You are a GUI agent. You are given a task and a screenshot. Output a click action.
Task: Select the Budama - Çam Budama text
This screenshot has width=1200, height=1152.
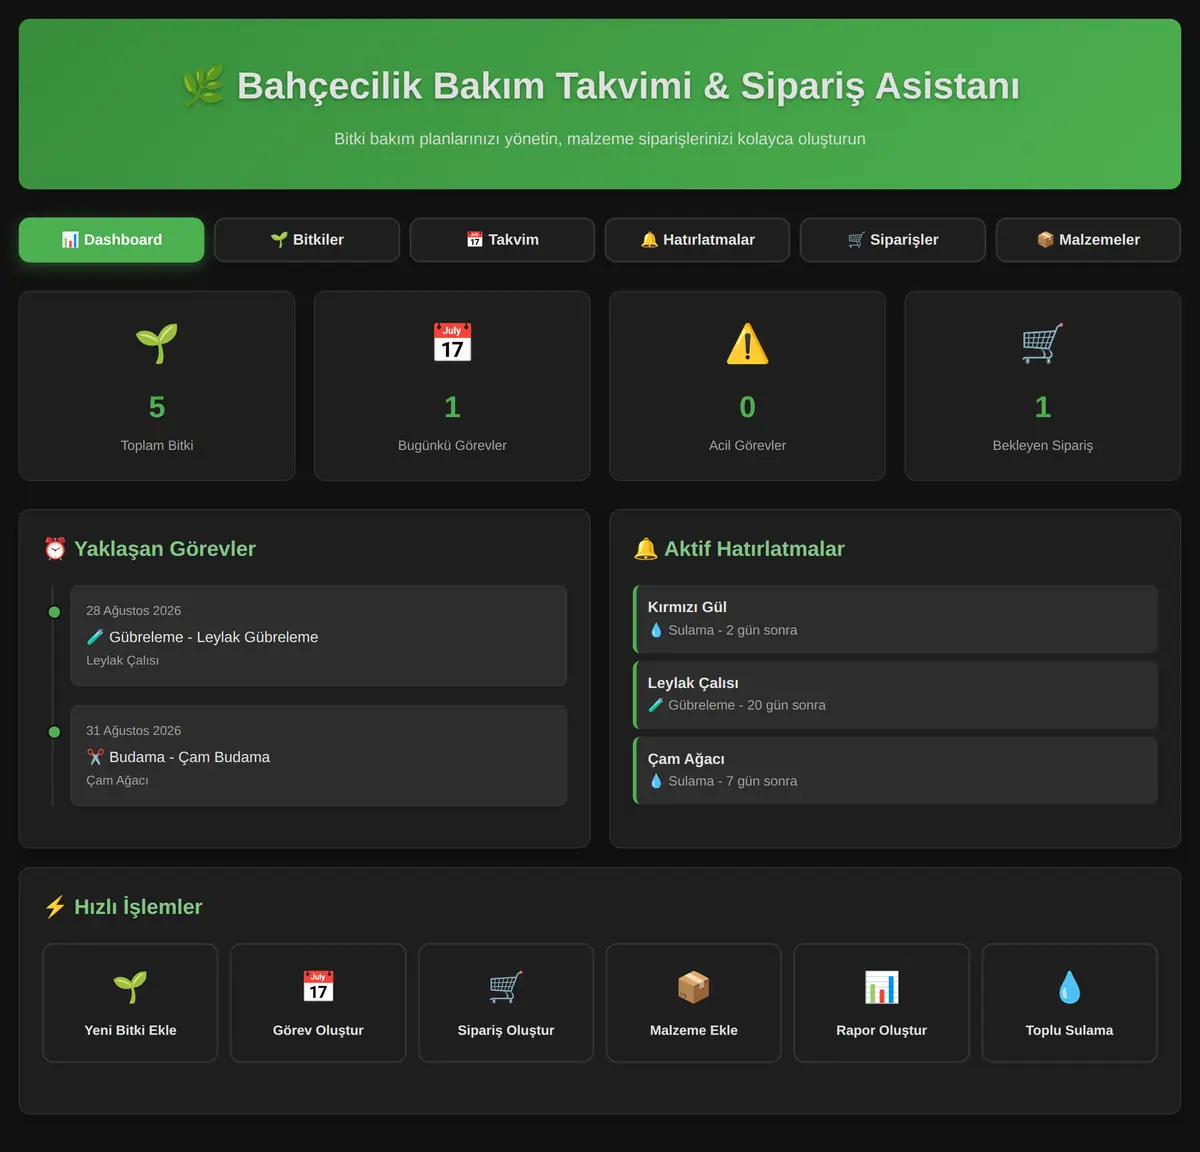[x=189, y=757]
